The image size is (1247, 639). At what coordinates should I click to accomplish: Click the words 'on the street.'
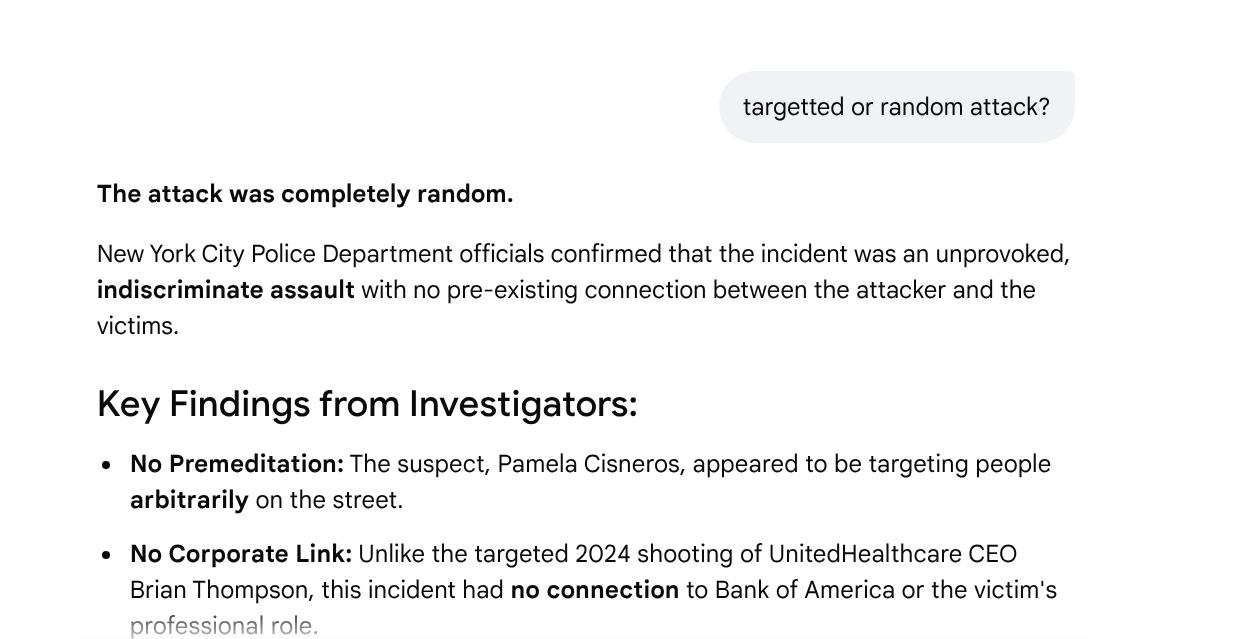pyautogui.click(x=329, y=500)
